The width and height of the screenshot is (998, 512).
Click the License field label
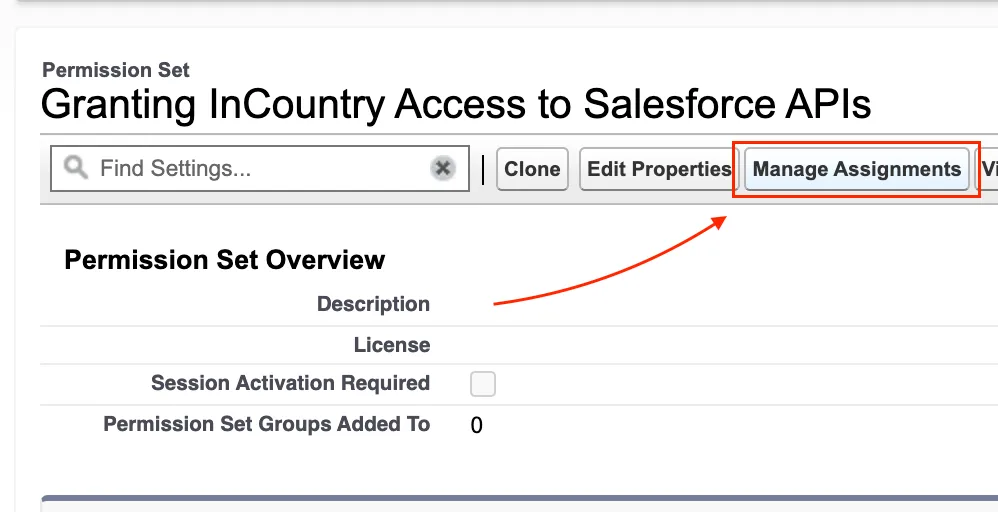(391, 345)
